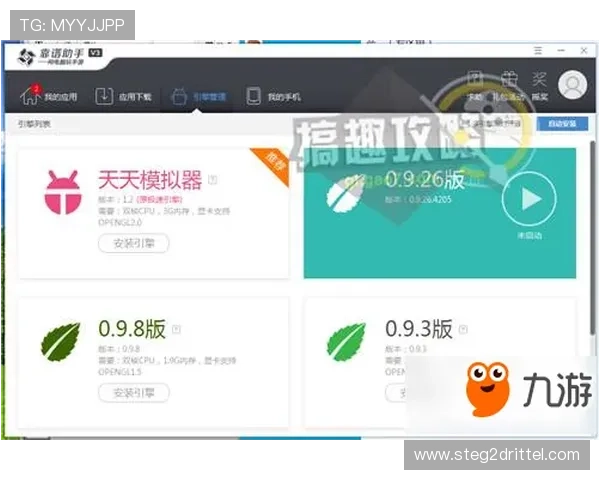
Task: Click the dark green leaf icon of 0.9.8版
Action: click(61, 341)
